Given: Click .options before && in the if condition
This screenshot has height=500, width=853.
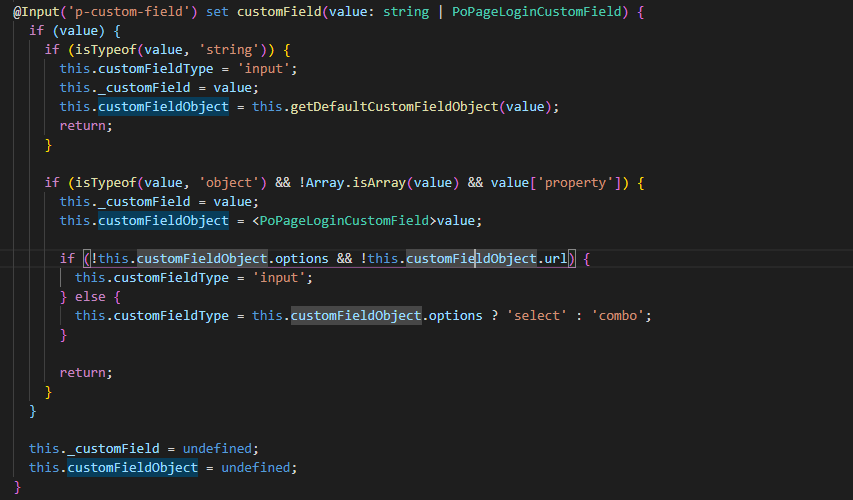Looking at the screenshot, I should 298,258.
